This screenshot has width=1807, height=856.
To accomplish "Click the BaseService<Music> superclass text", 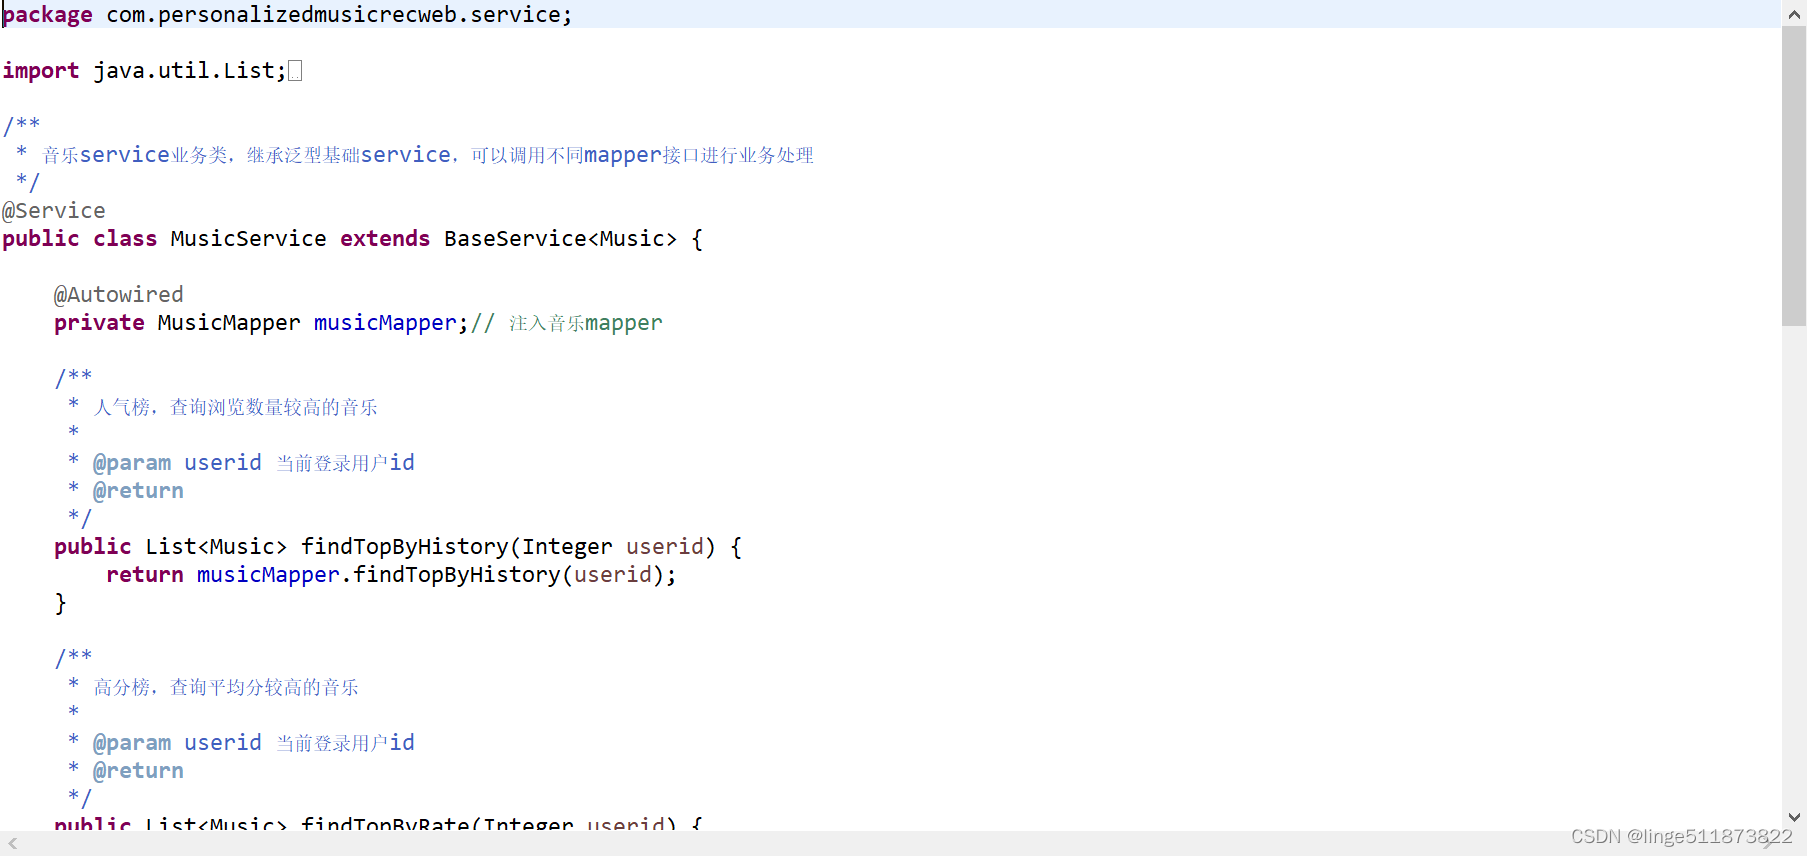I will point(561,239).
